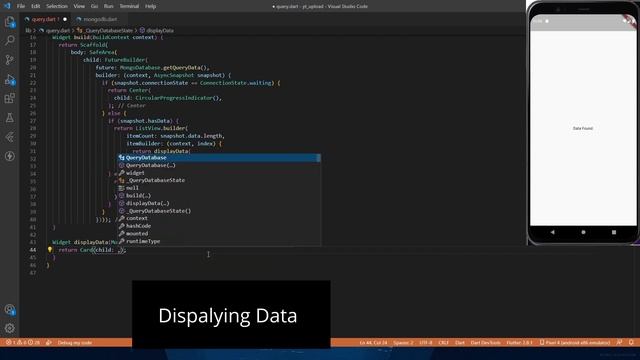Open the Explorer view in activity bar
The width and height of the screenshot is (640, 360).
click(9, 22)
